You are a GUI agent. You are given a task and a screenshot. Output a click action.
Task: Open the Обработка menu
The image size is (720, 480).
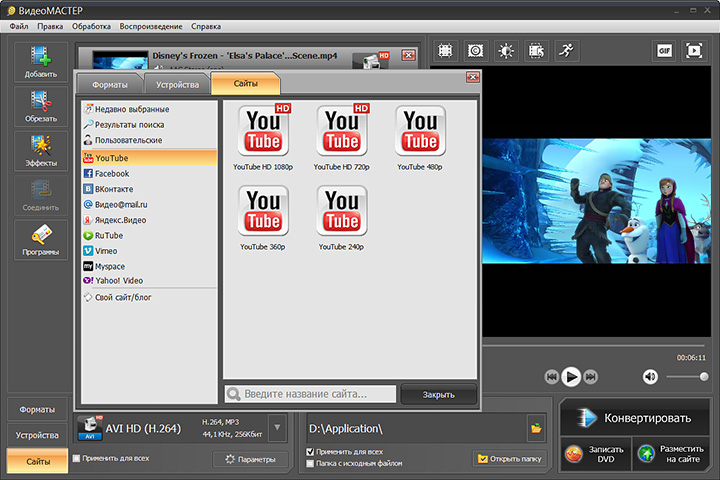pyautogui.click(x=91, y=25)
